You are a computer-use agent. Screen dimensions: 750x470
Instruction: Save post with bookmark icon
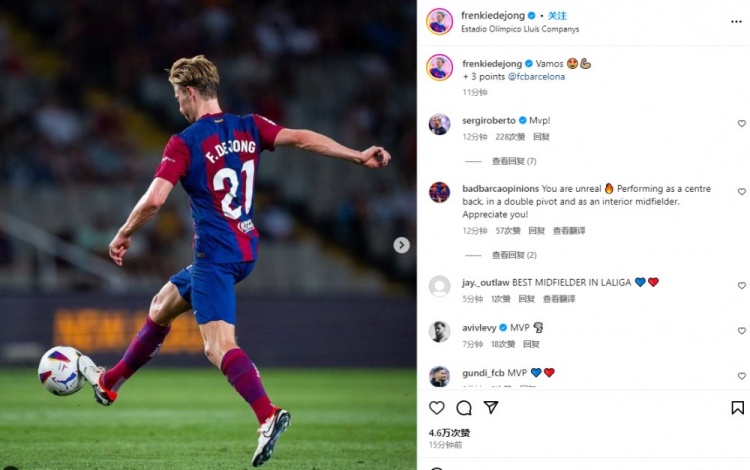(737, 408)
